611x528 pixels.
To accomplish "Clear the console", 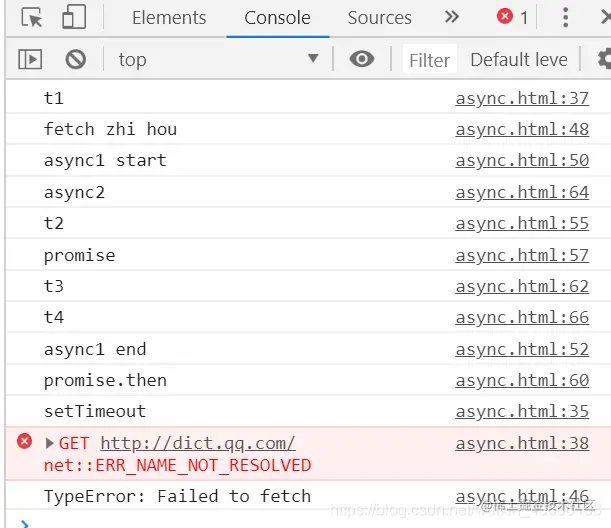I will (x=76, y=60).
